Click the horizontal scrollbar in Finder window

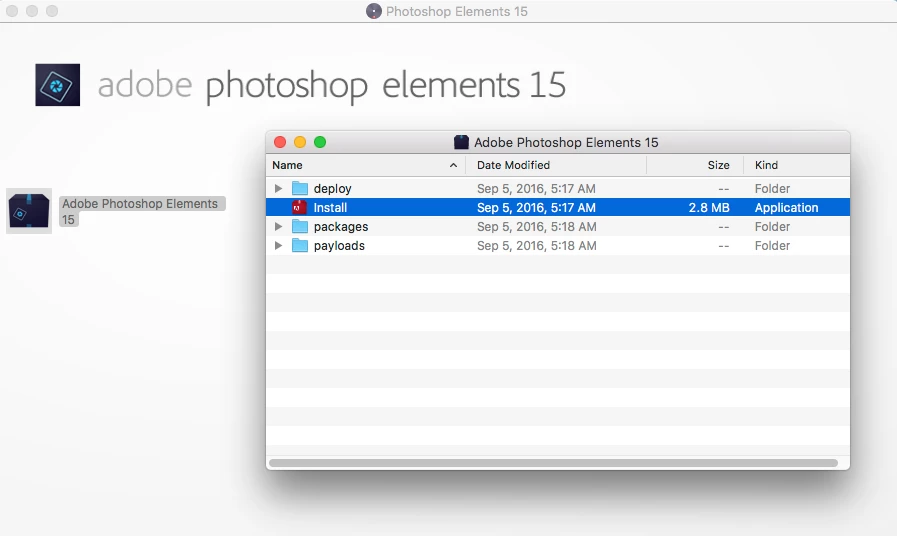pos(553,463)
